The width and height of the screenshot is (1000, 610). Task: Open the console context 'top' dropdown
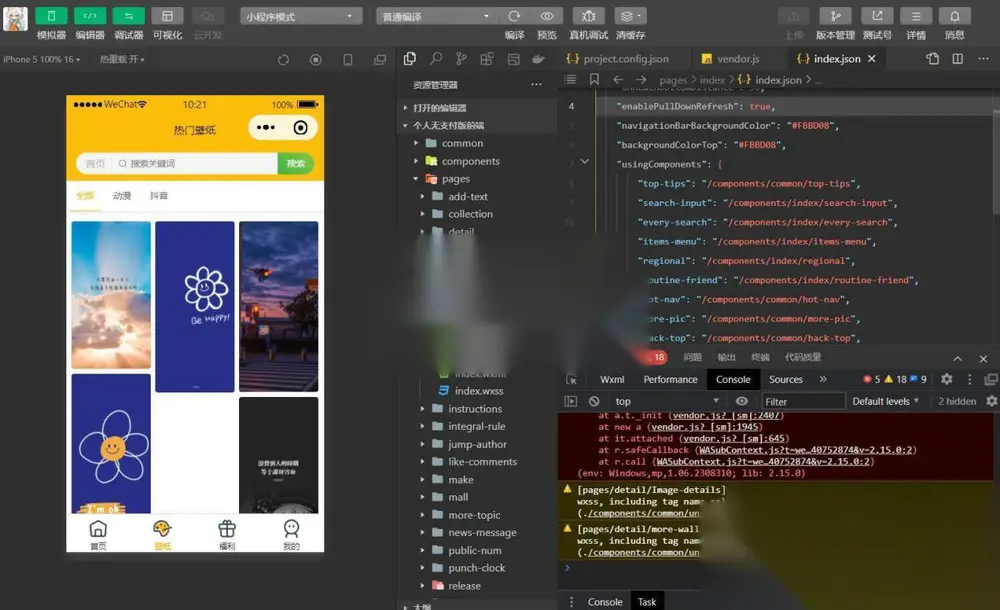667,401
